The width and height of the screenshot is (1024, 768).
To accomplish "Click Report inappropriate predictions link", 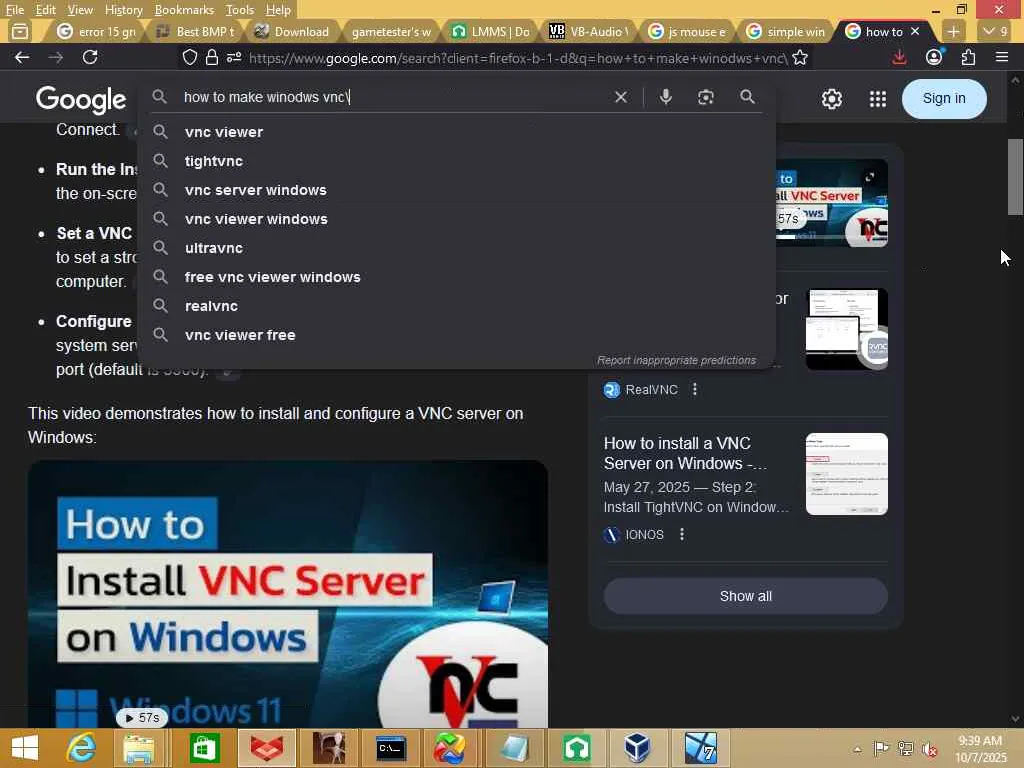I will (676, 360).
